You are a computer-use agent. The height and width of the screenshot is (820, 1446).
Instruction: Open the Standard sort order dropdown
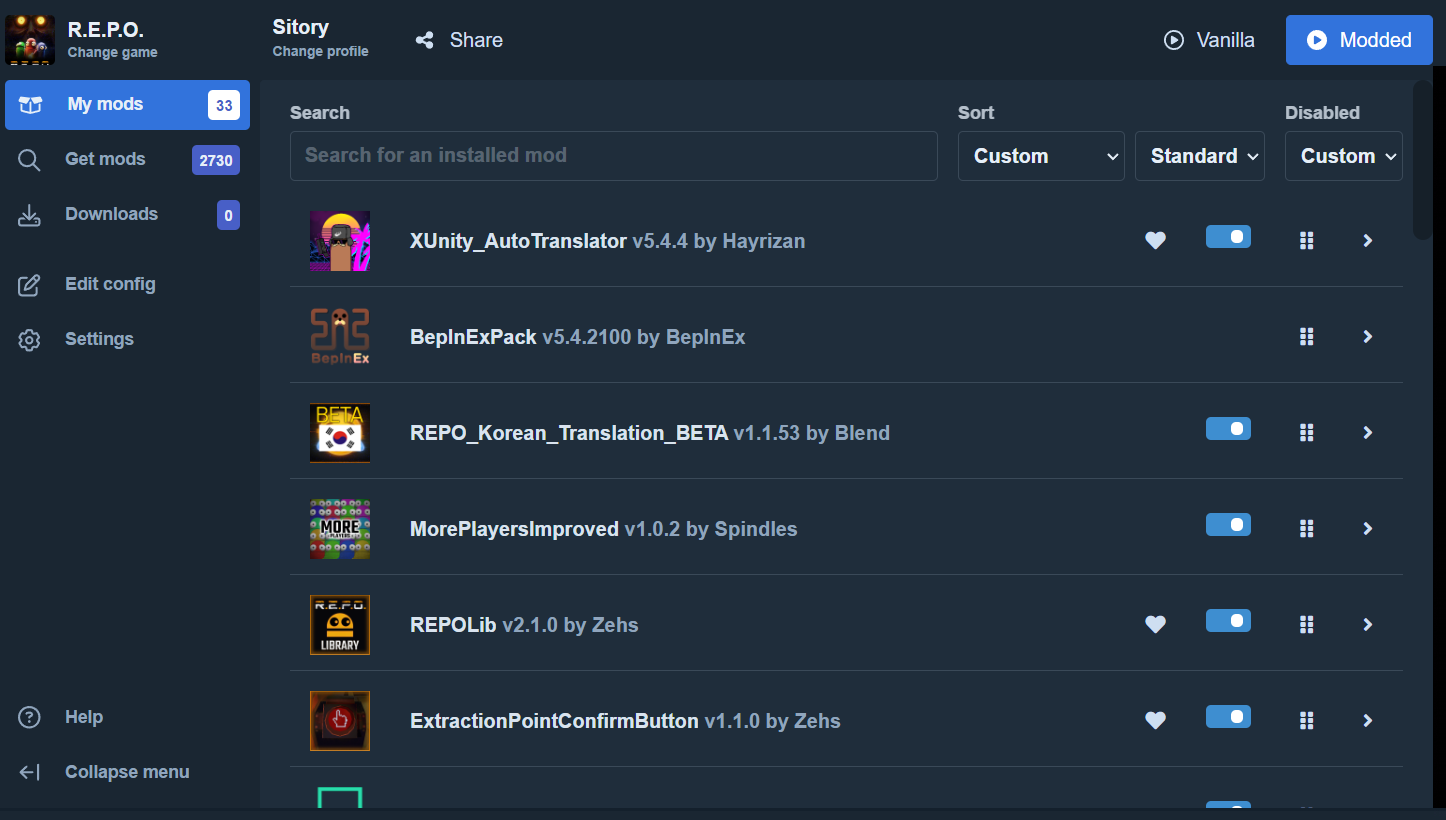pyautogui.click(x=1200, y=156)
